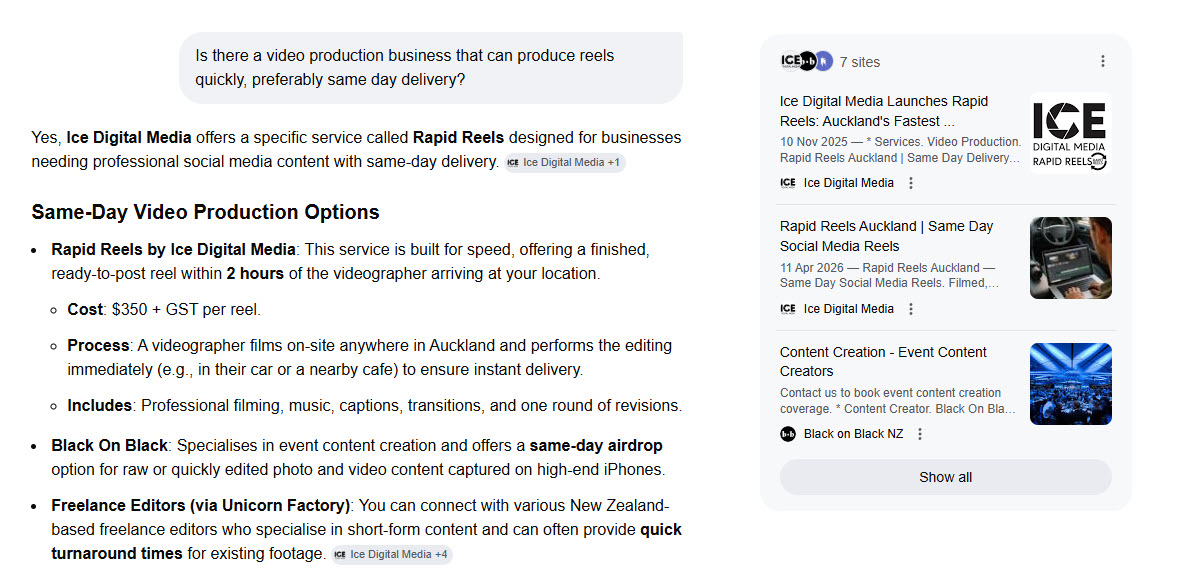This screenshot has height=587, width=1202.
Task: Click the ICE favicon beside the first source name
Action: (787, 183)
